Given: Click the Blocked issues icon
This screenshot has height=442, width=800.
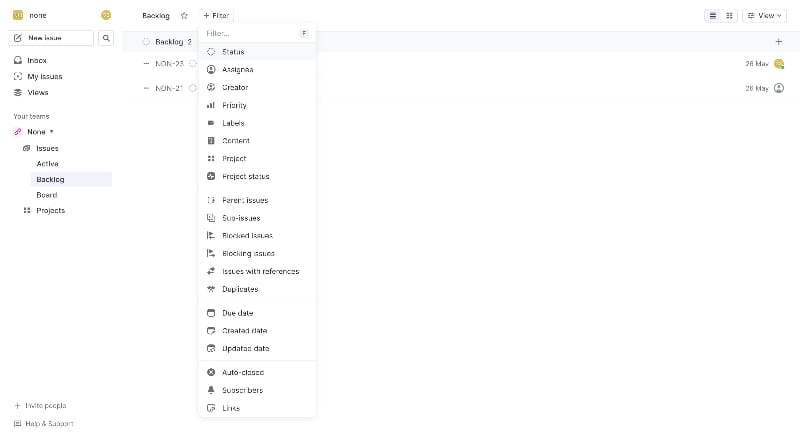Looking at the screenshot, I should (x=211, y=235).
